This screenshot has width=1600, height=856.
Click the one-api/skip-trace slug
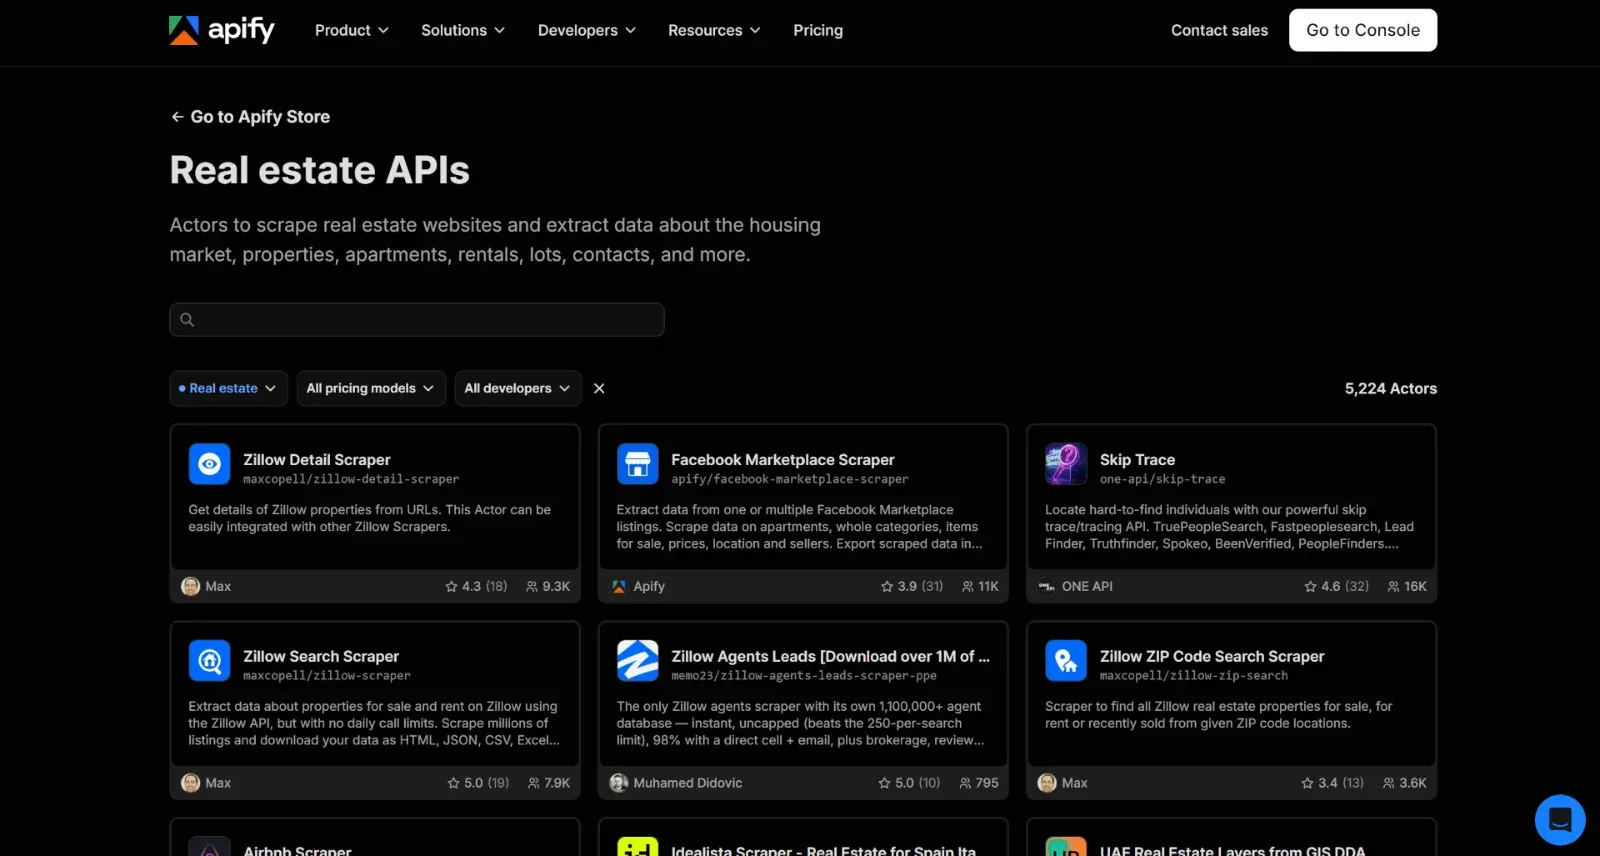[1162, 480]
